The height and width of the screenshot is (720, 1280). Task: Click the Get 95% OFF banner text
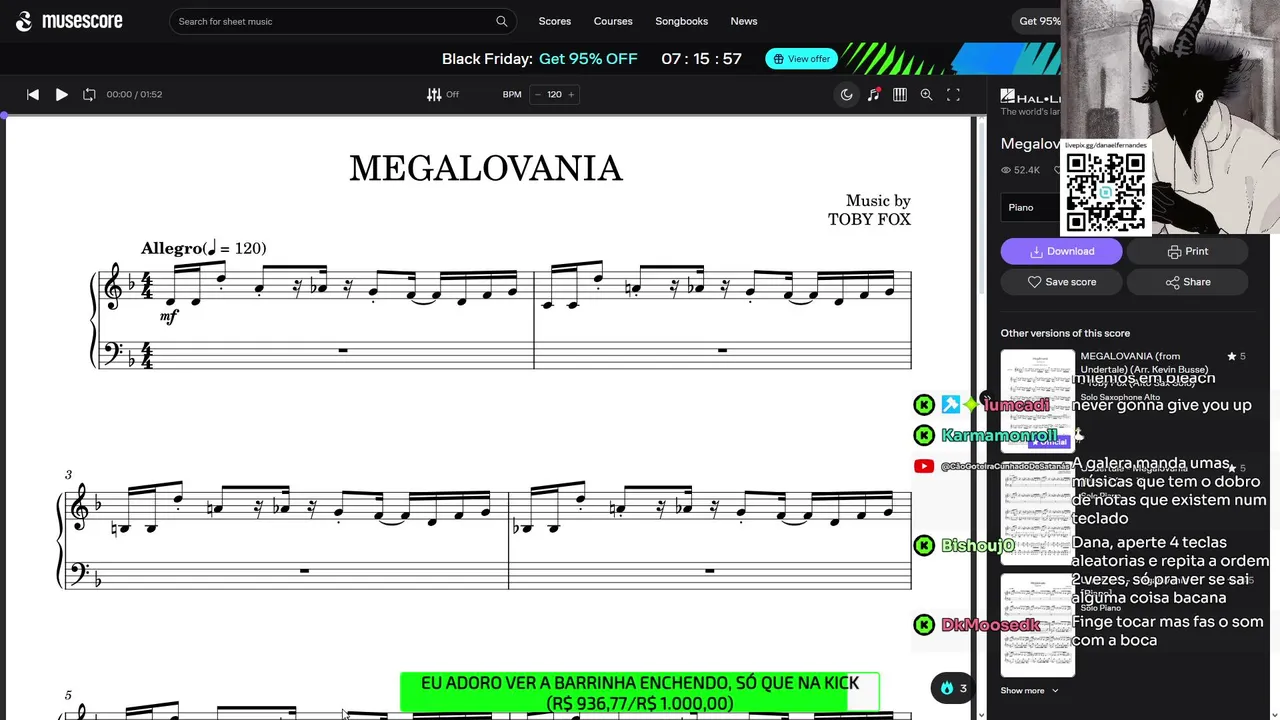click(588, 59)
